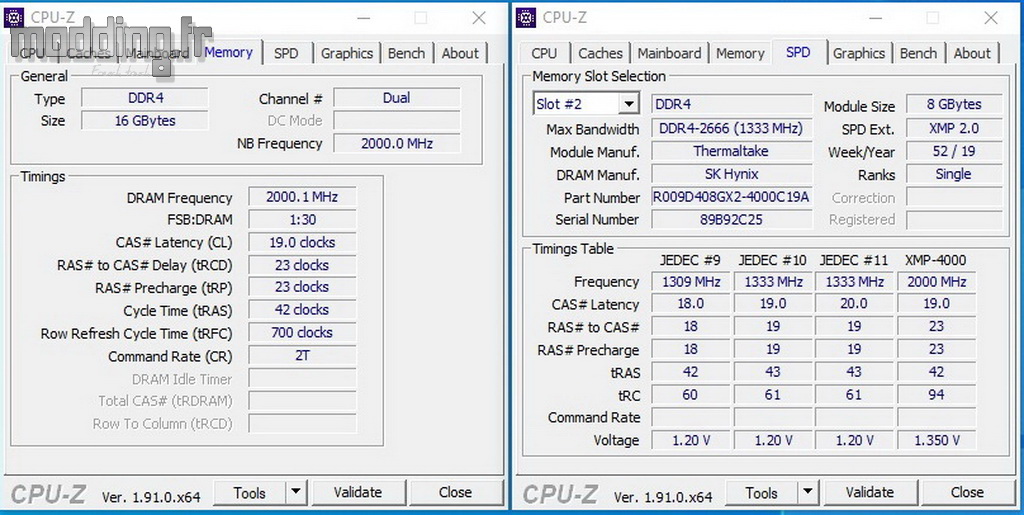
Task: Click SK Hynix DRAM manufacturer value
Action: tap(731, 174)
